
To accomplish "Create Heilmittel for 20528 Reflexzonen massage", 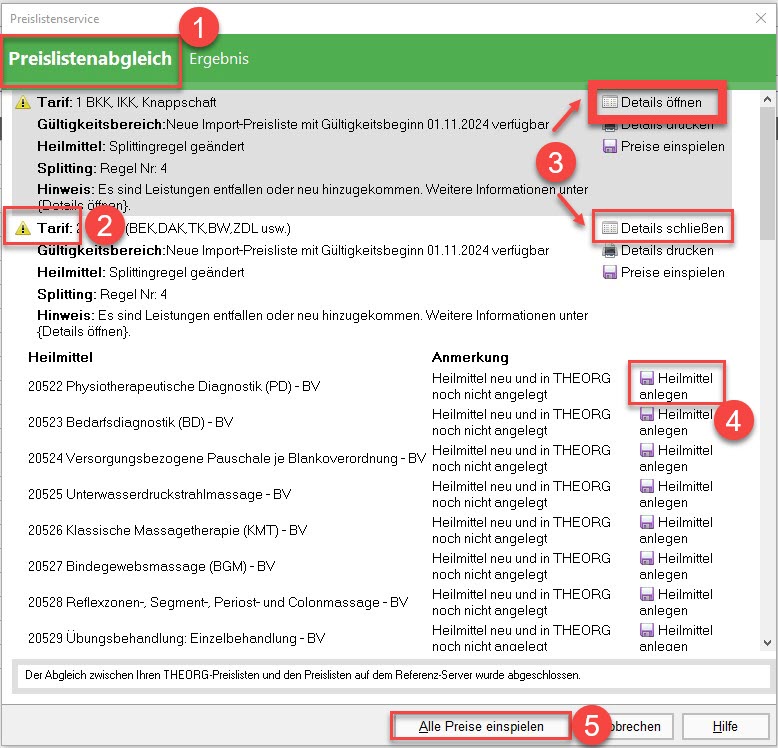I will point(647,594).
